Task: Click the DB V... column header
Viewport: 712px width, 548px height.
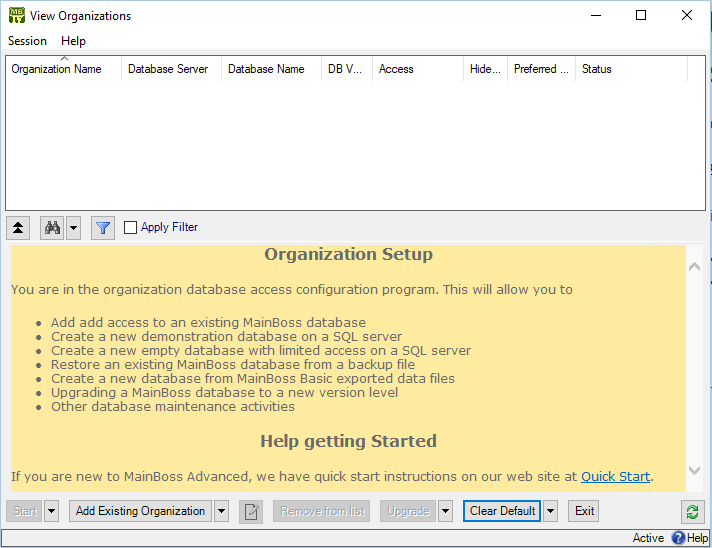Action: [x=347, y=69]
